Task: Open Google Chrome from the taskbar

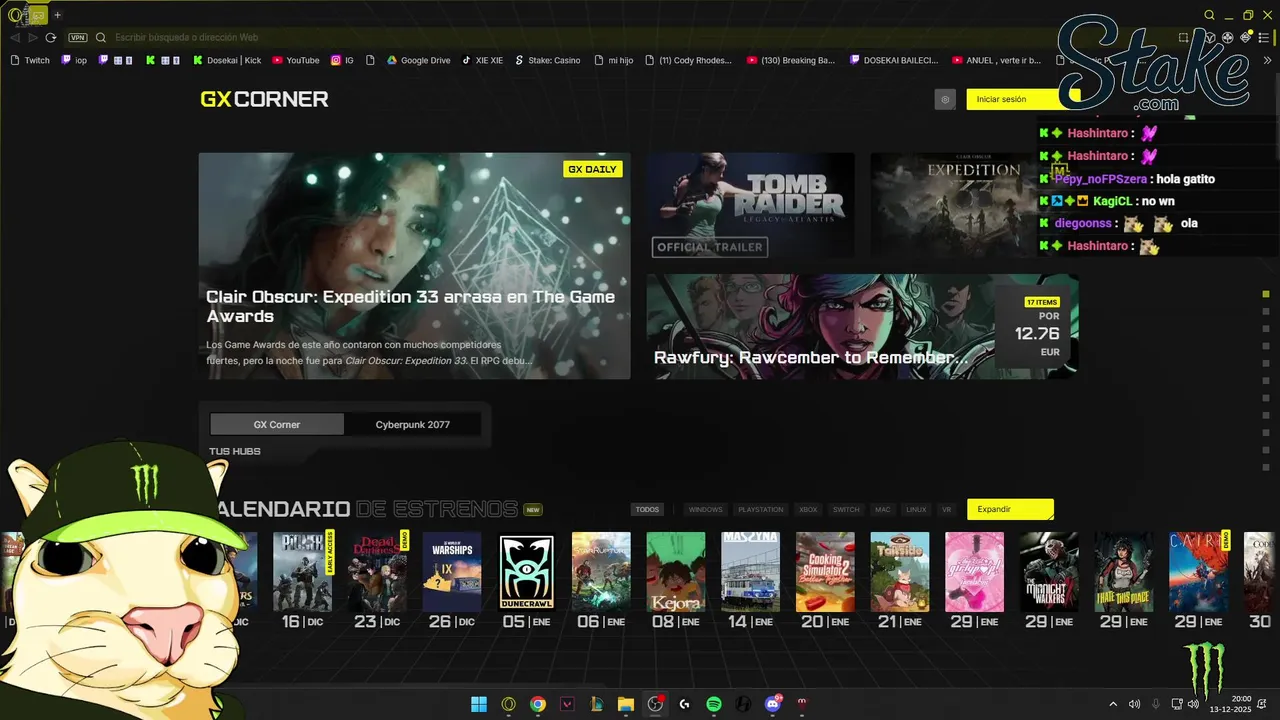Action: (x=538, y=704)
